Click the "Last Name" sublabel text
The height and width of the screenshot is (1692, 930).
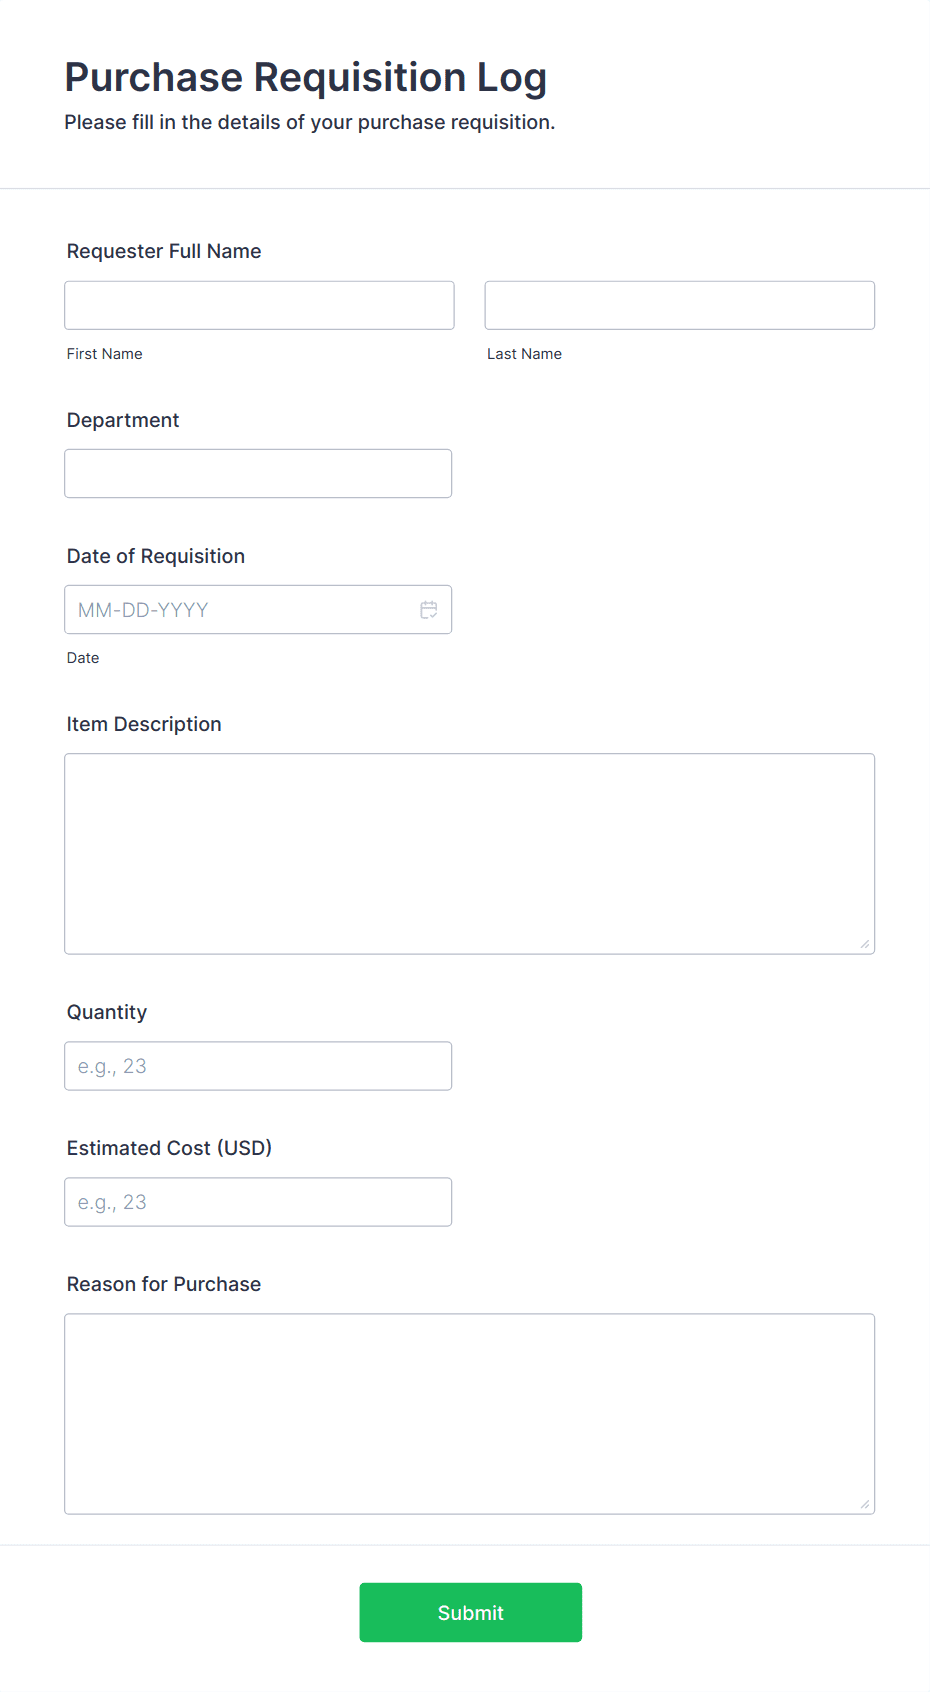point(524,354)
